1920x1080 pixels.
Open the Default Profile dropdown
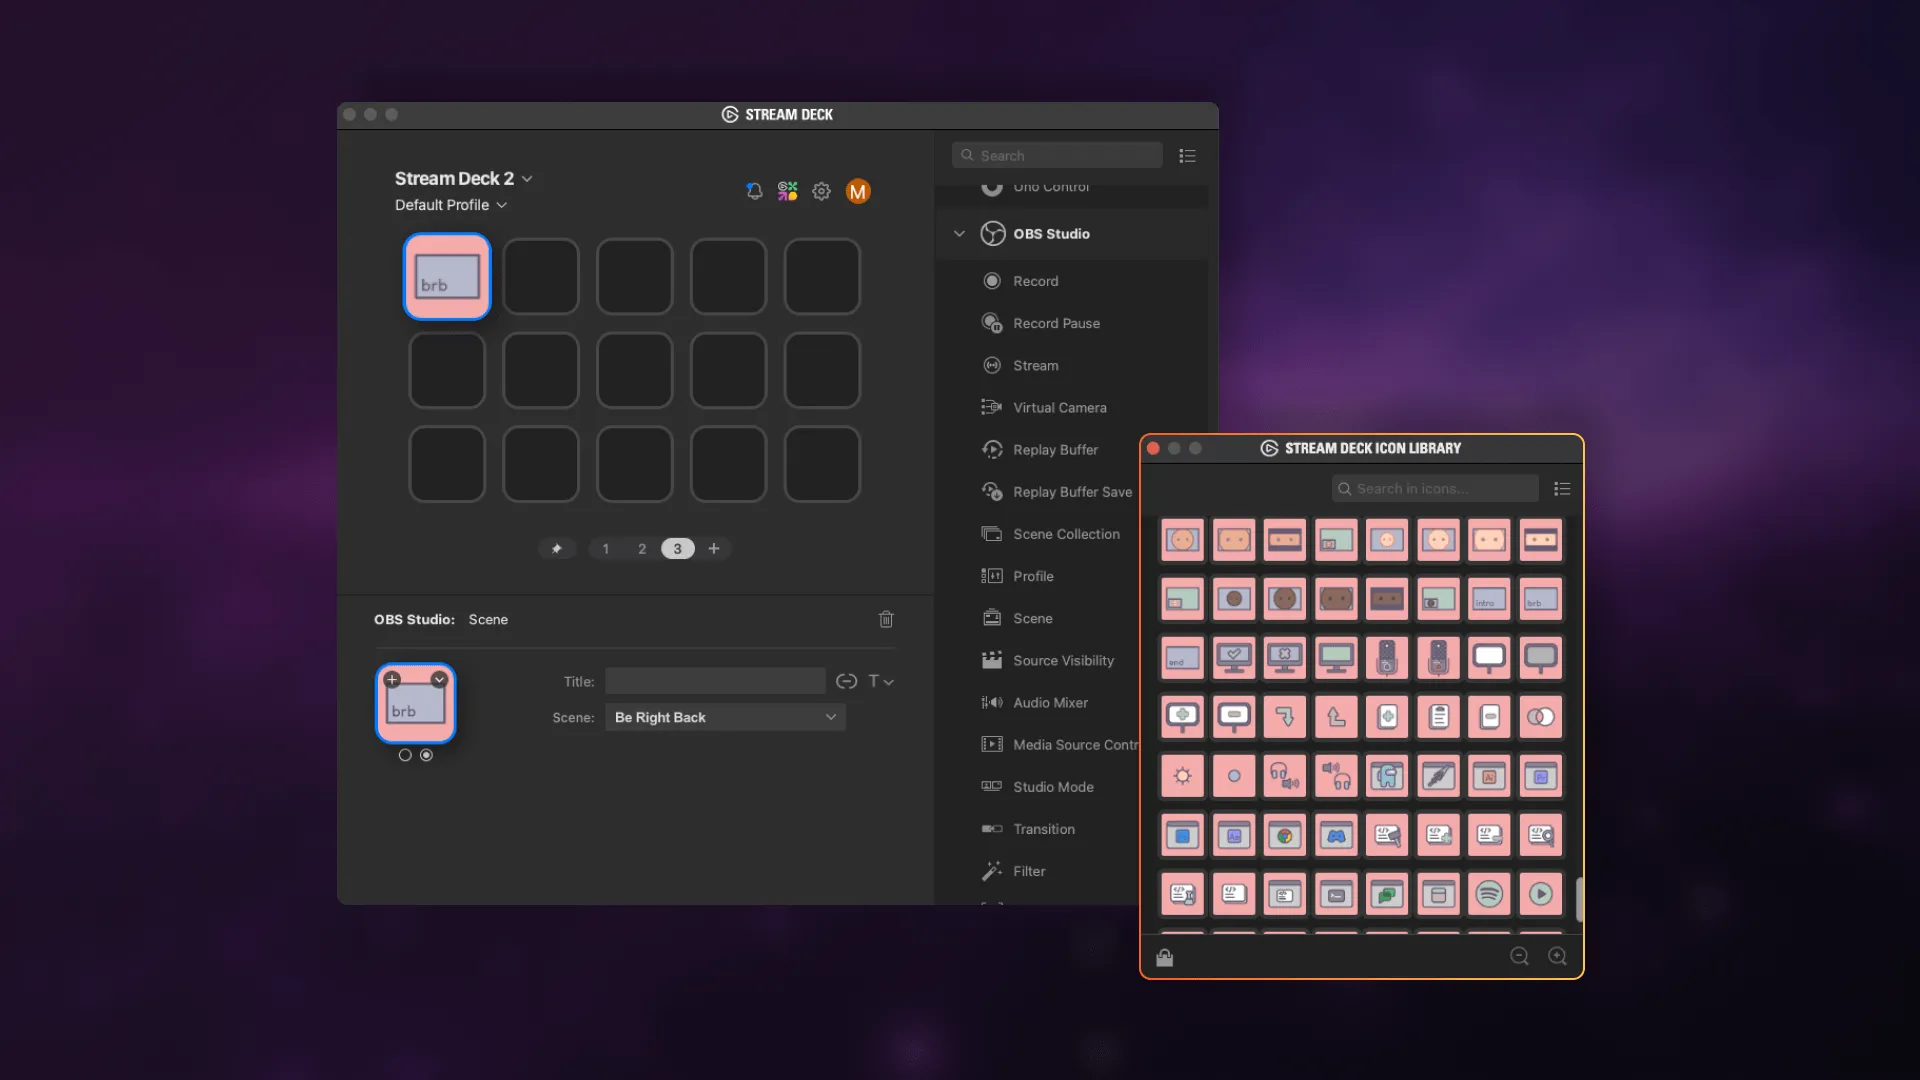(x=451, y=204)
